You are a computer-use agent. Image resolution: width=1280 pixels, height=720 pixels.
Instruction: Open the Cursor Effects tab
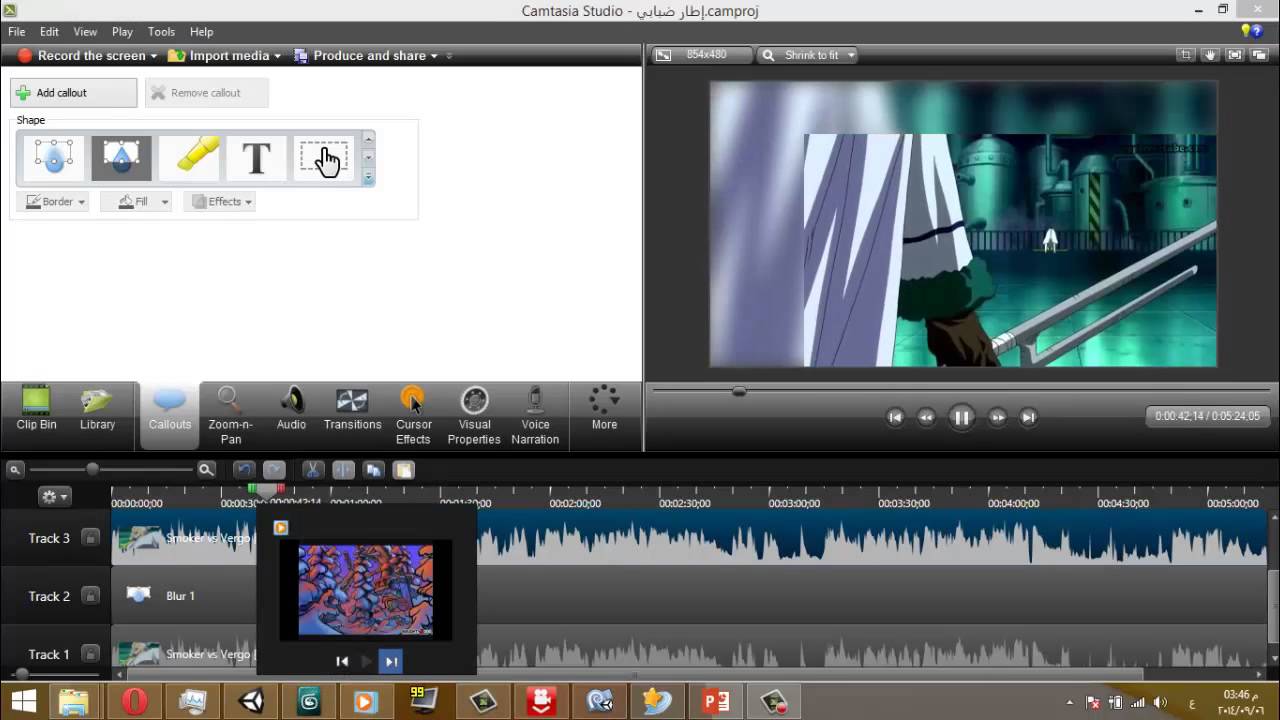tap(413, 415)
